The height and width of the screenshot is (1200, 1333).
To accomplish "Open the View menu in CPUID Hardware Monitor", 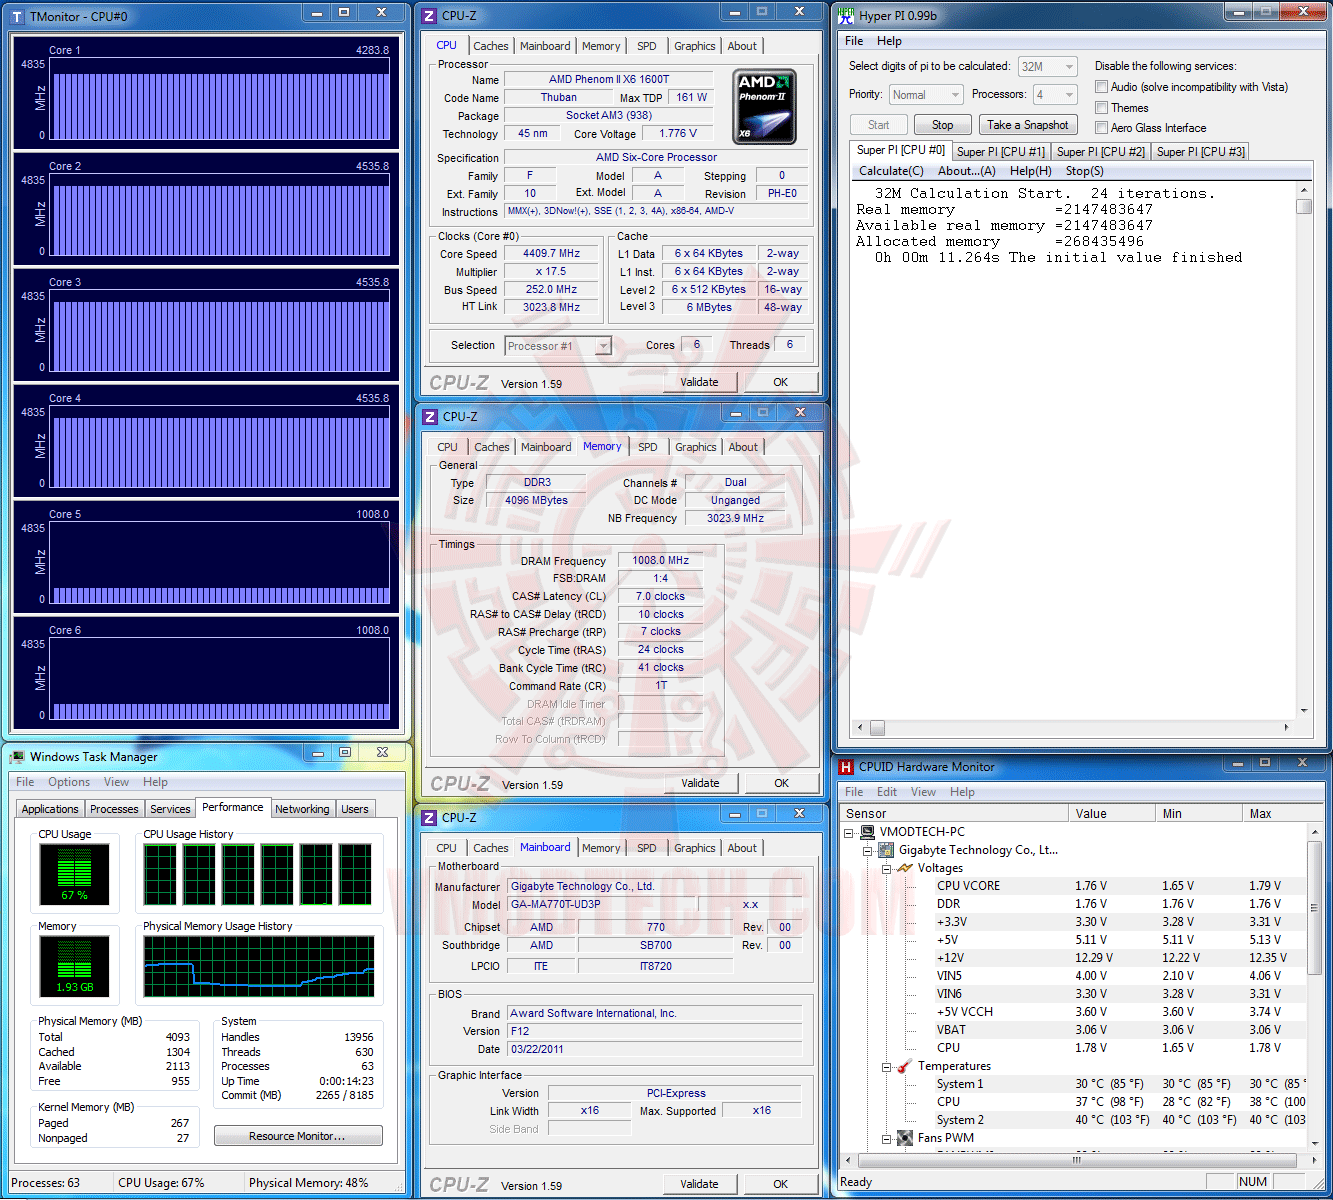I will pos(923,792).
